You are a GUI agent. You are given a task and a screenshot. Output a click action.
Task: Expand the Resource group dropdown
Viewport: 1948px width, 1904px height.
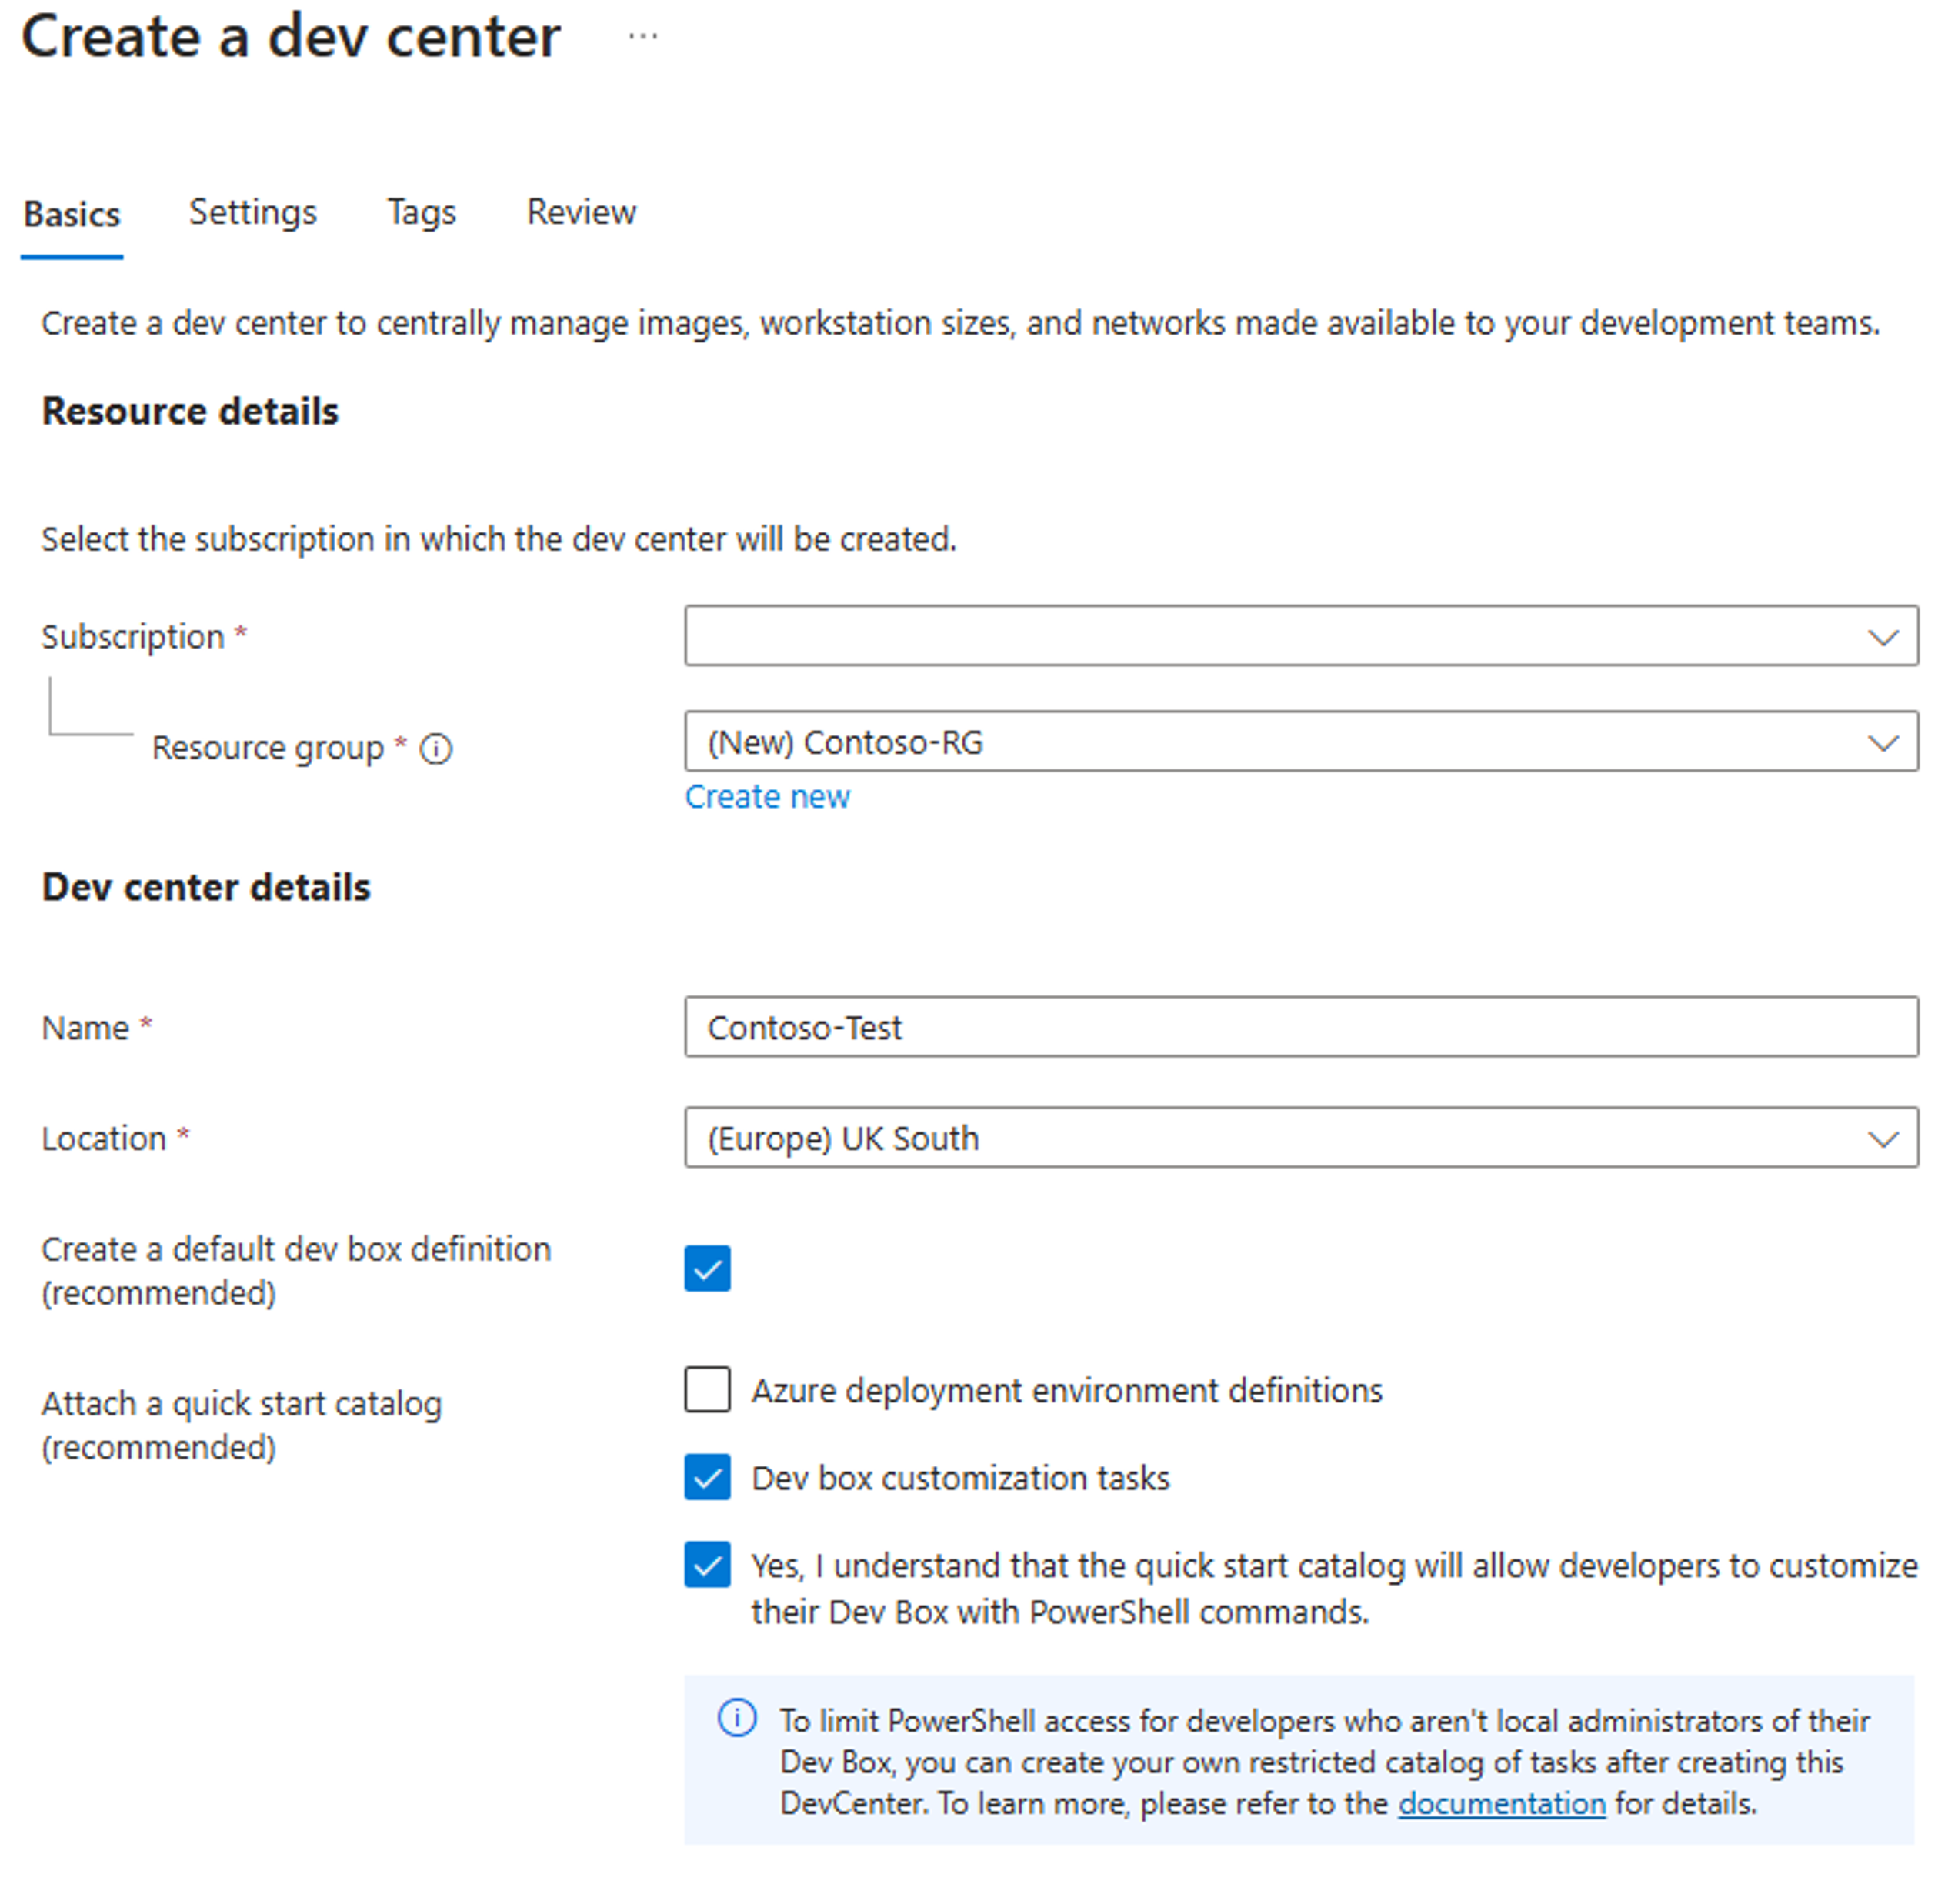(x=1884, y=742)
